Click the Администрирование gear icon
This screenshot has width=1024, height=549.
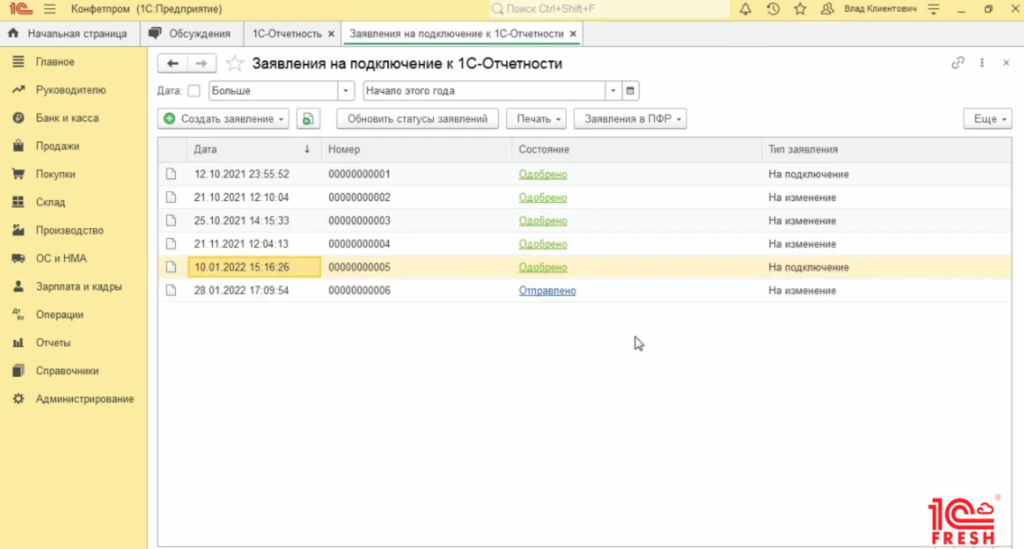[18, 398]
